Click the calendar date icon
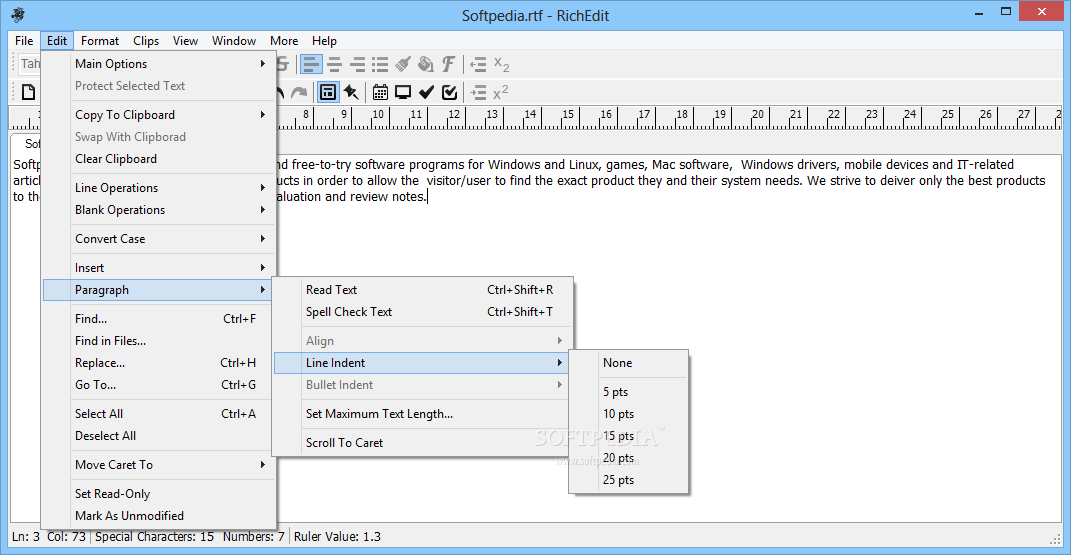1071x555 pixels. coord(380,92)
